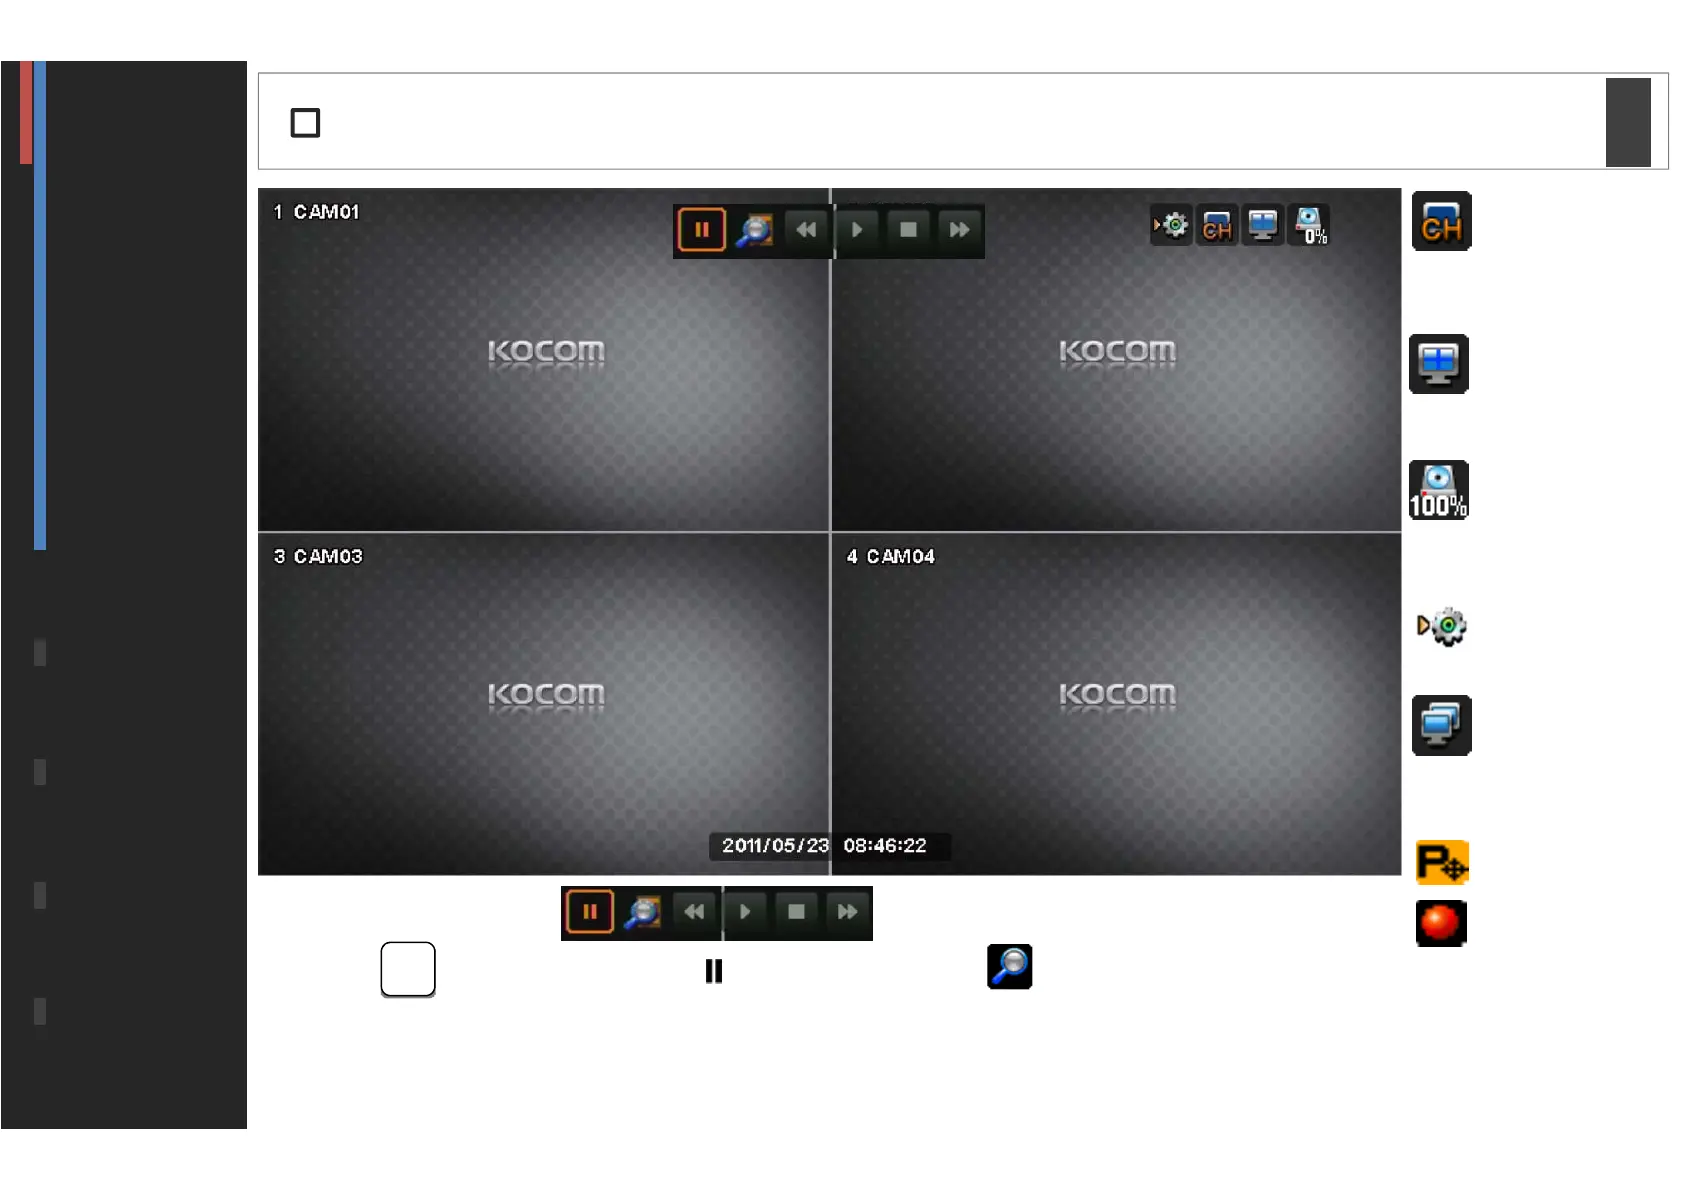Image resolution: width=1684 pixels, height=1190 pixels.
Task: Hit play in the toolbar below the video
Action: coord(745,912)
